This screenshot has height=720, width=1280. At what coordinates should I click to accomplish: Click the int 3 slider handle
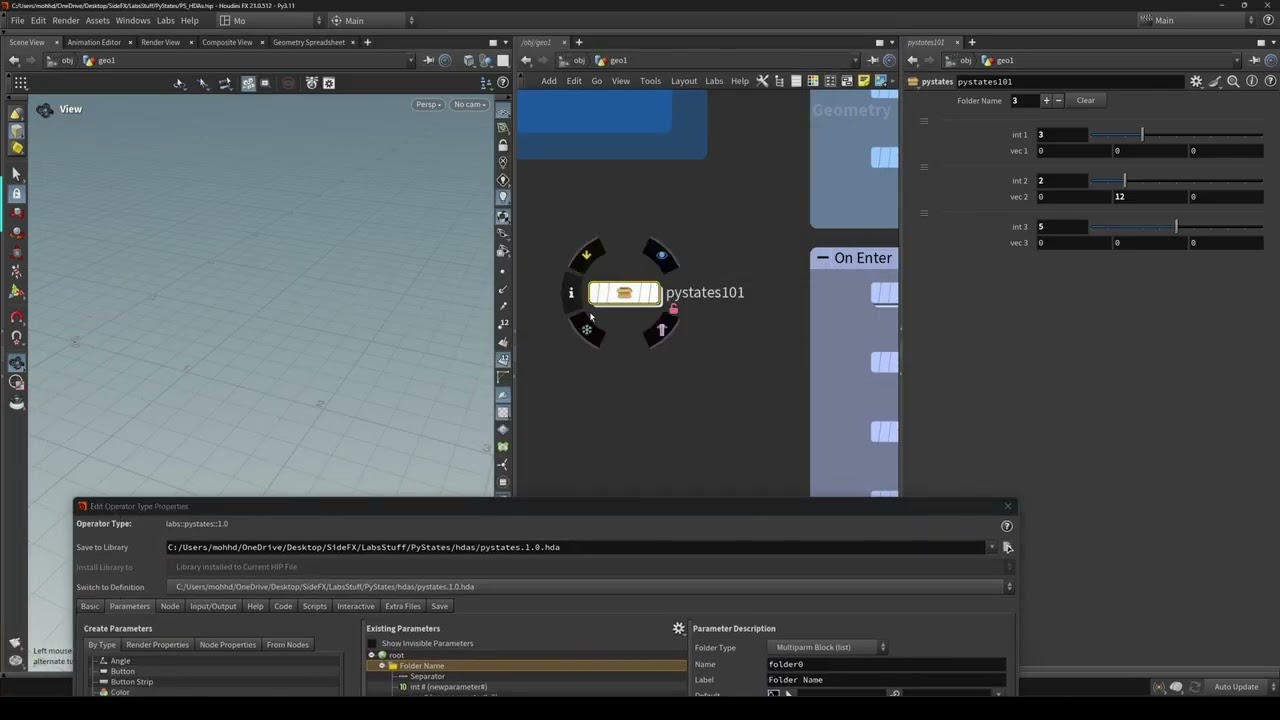click(x=1176, y=226)
